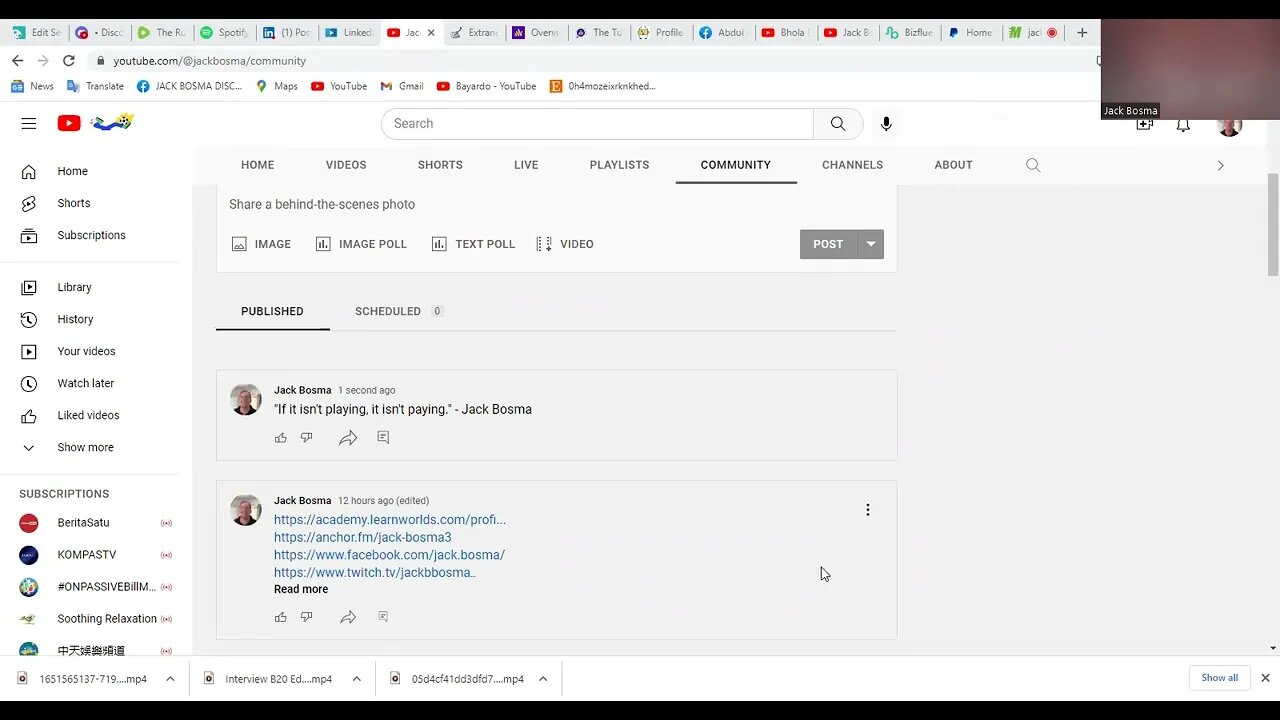Viewport: 1280px width, 720px height.
Task: Like the 'If it isn't playing' post
Action: [281, 437]
